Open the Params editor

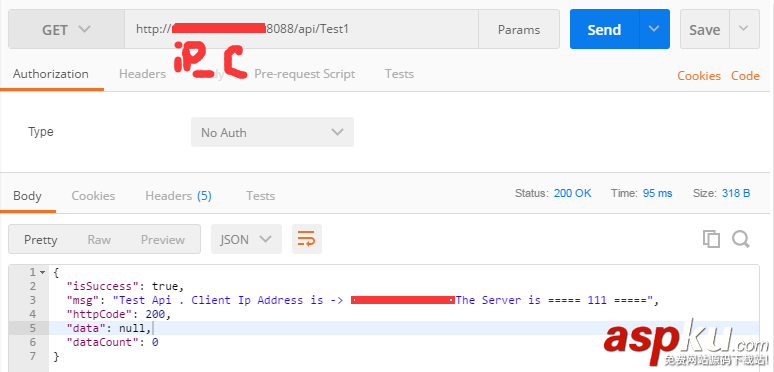[x=519, y=29]
